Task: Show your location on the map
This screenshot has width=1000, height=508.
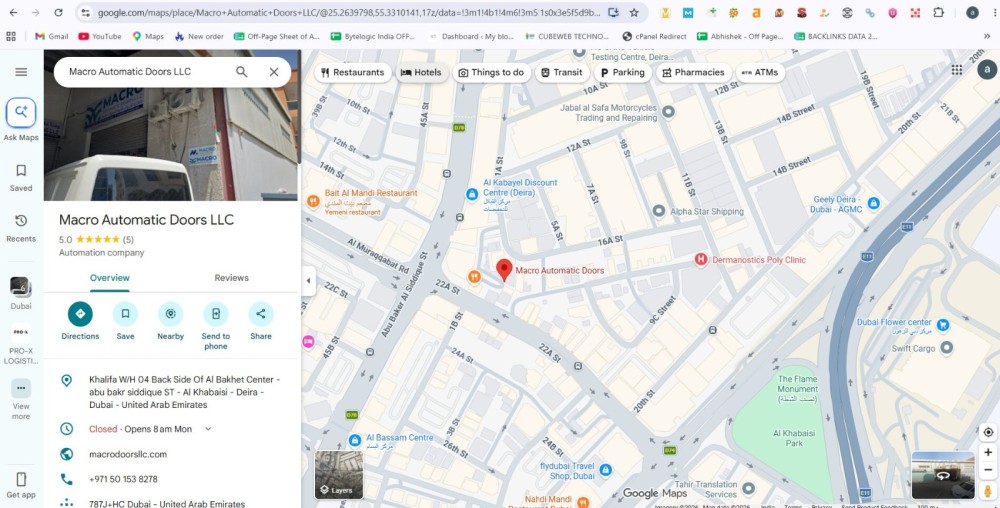Action: pyautogui.click(x=988, y=432)
